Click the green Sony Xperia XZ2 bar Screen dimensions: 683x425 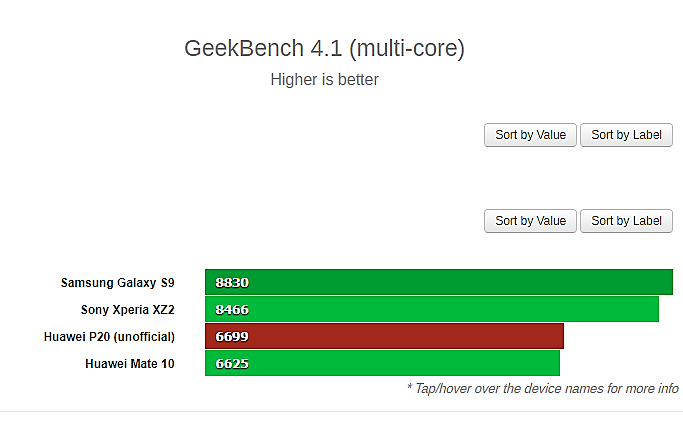pyautogui.click(x=432, y=309)
